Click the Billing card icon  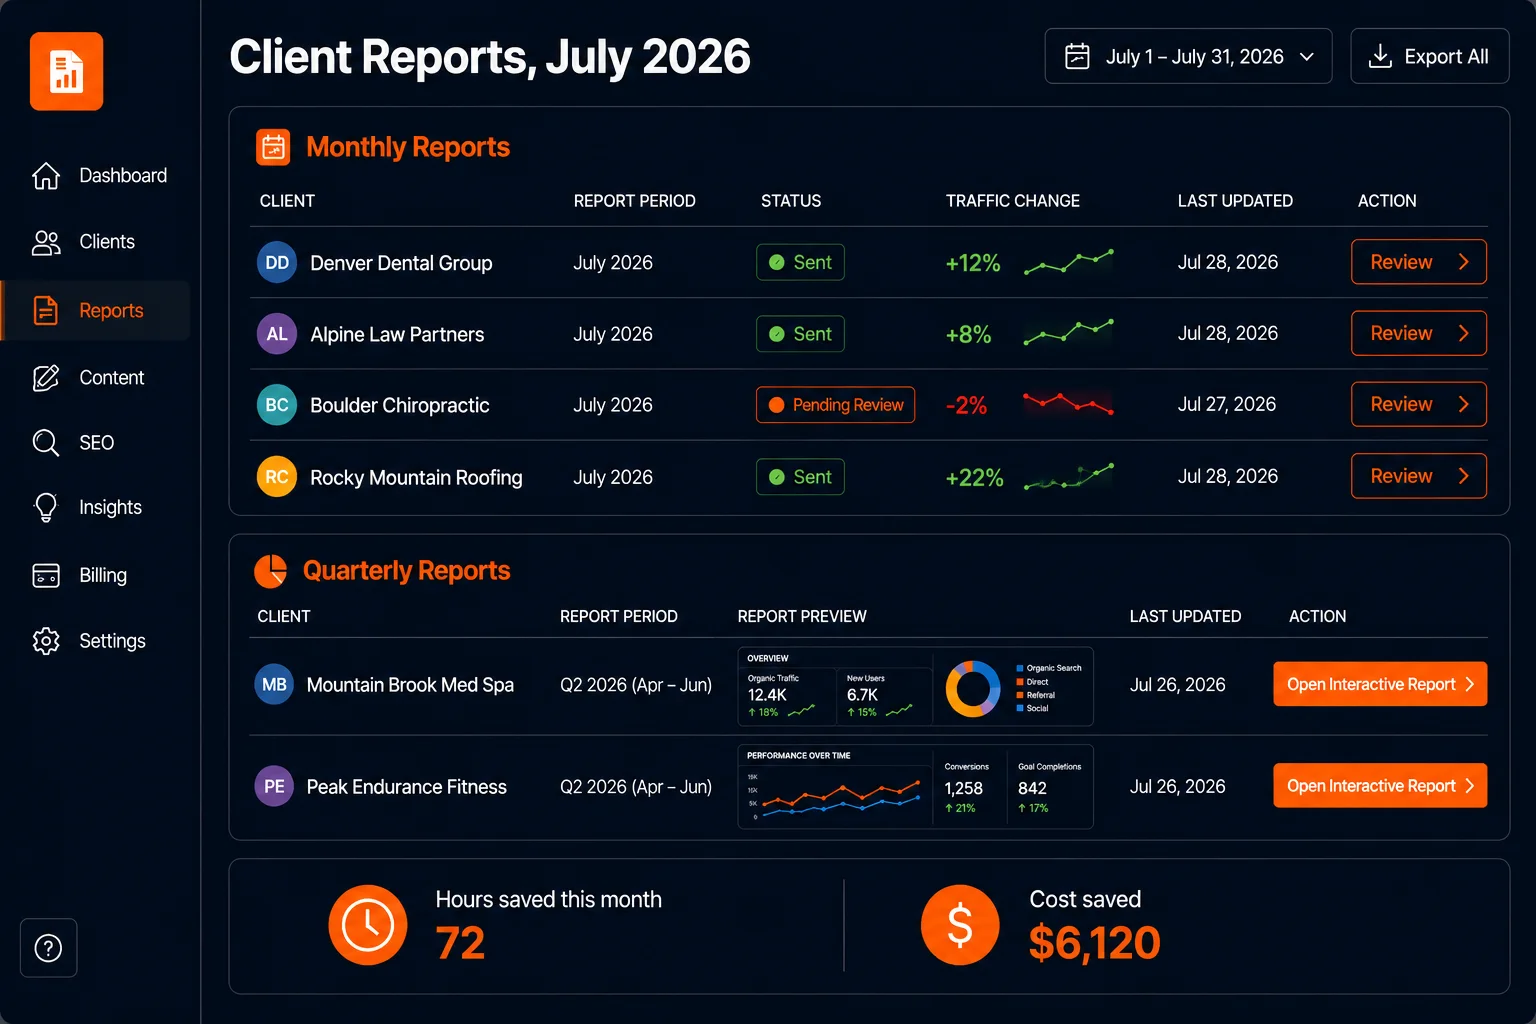click(x=46, y=575)
